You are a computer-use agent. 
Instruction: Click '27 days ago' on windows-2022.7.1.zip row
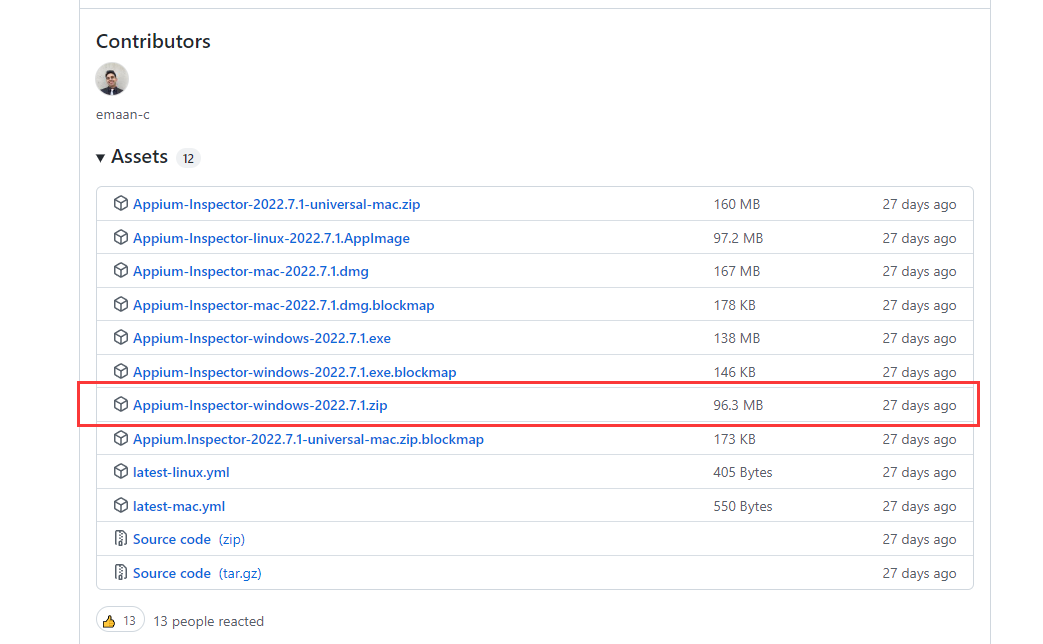919,405
